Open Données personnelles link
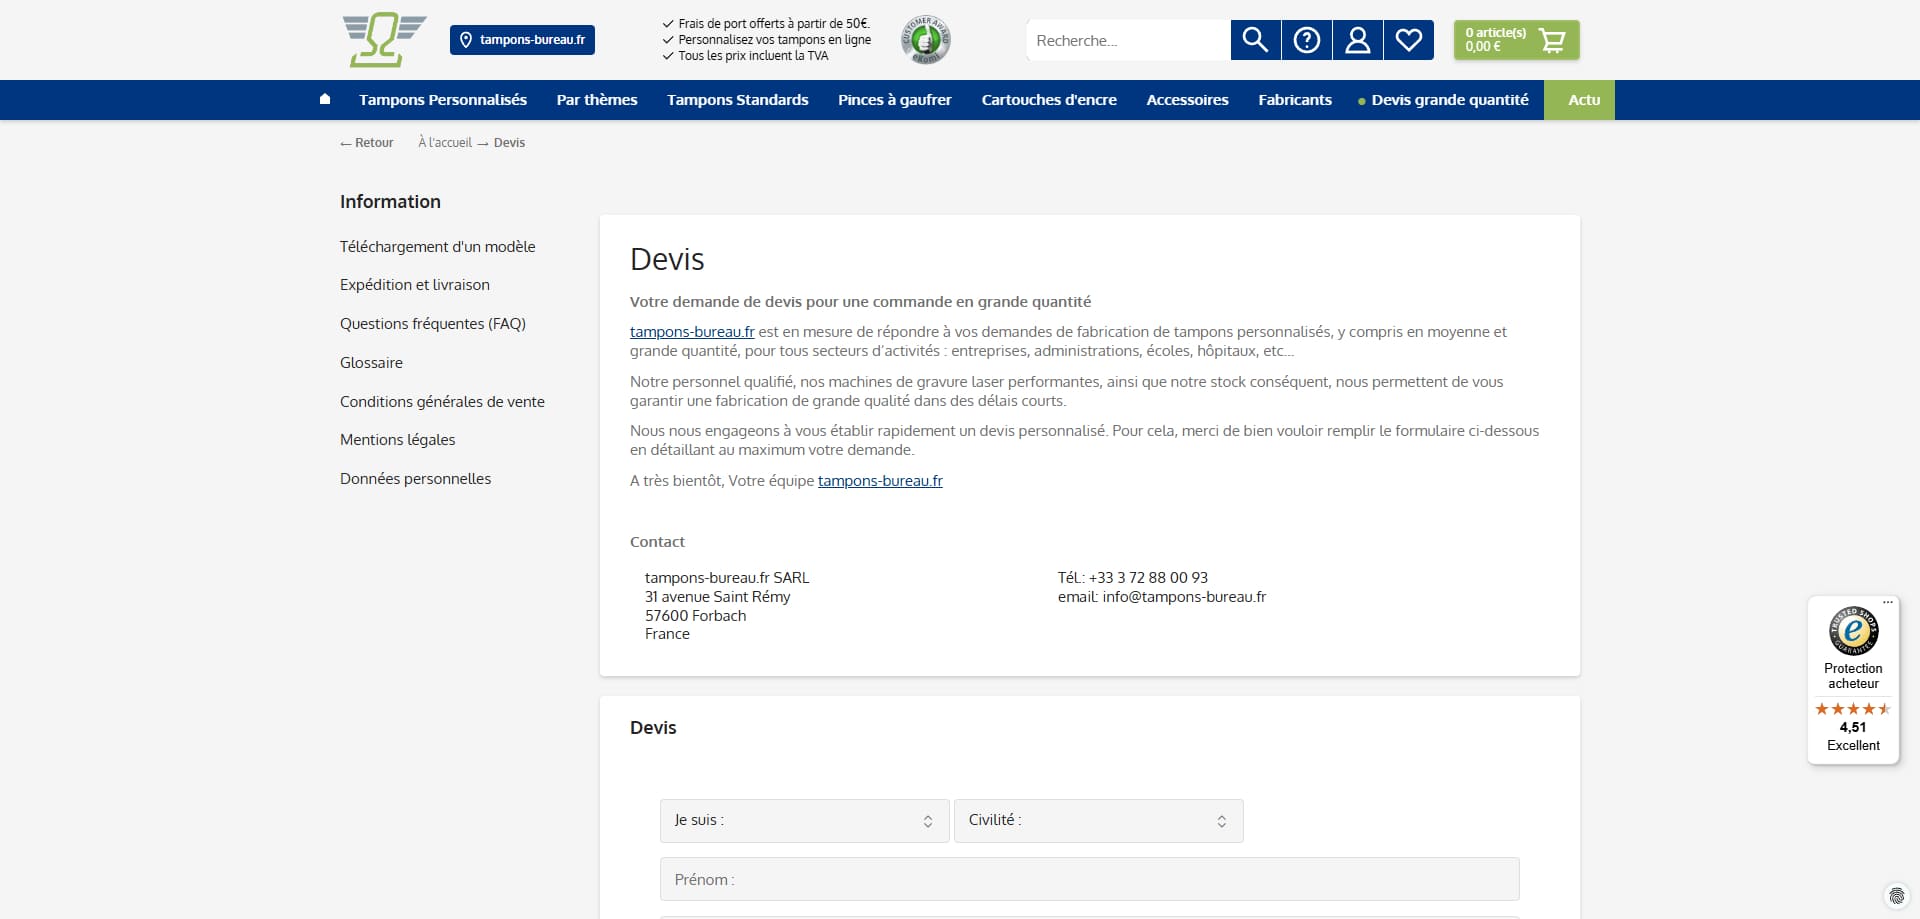This screenshot has height=919, width=1920. pyautogui.click(x=415, y=479)
